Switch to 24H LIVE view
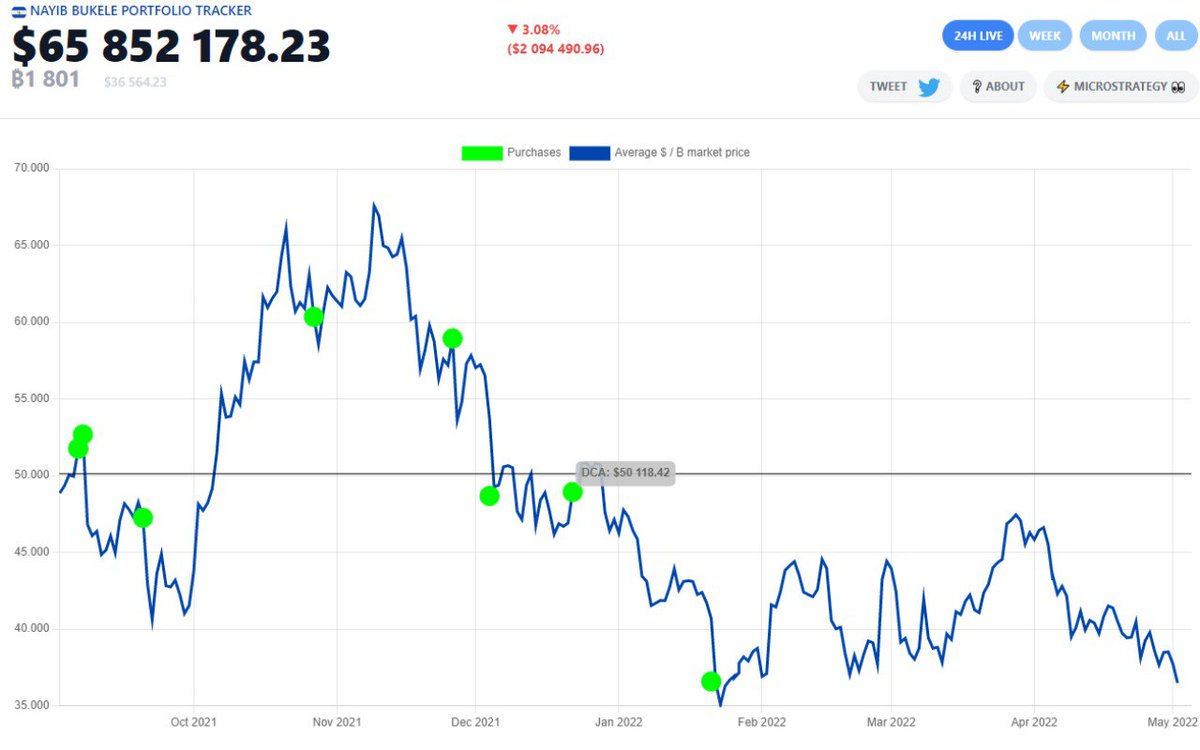Screen dimensions: 1200x750 click(978, 36)
